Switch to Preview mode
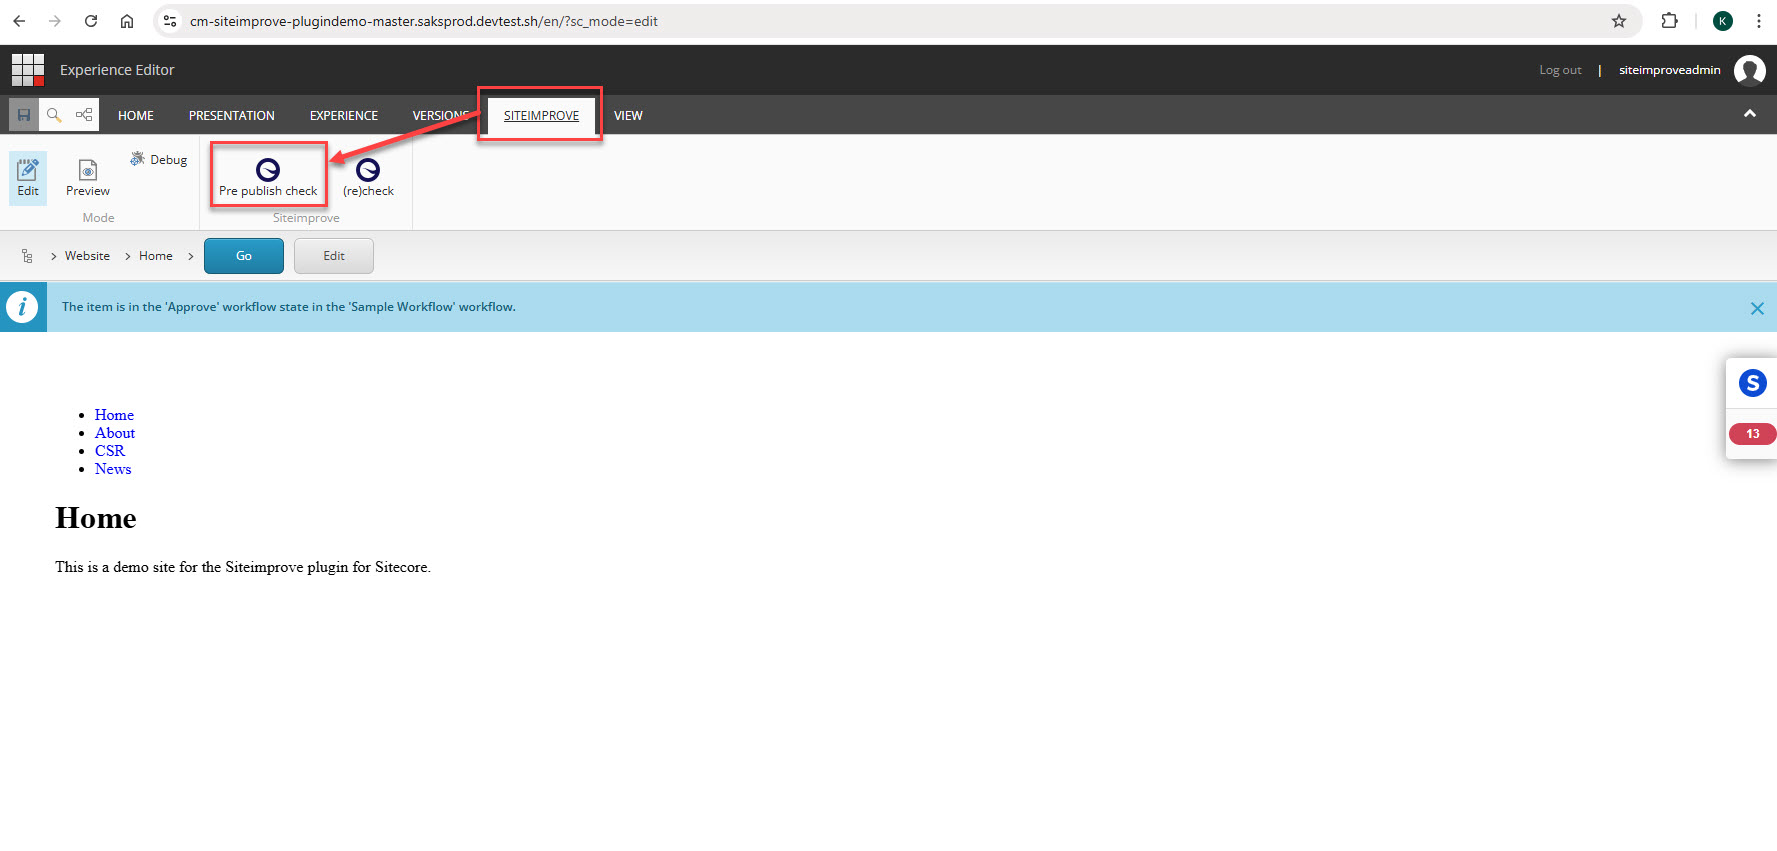The height and width of the screenshot is (851, 1777). tap(88, 178)
